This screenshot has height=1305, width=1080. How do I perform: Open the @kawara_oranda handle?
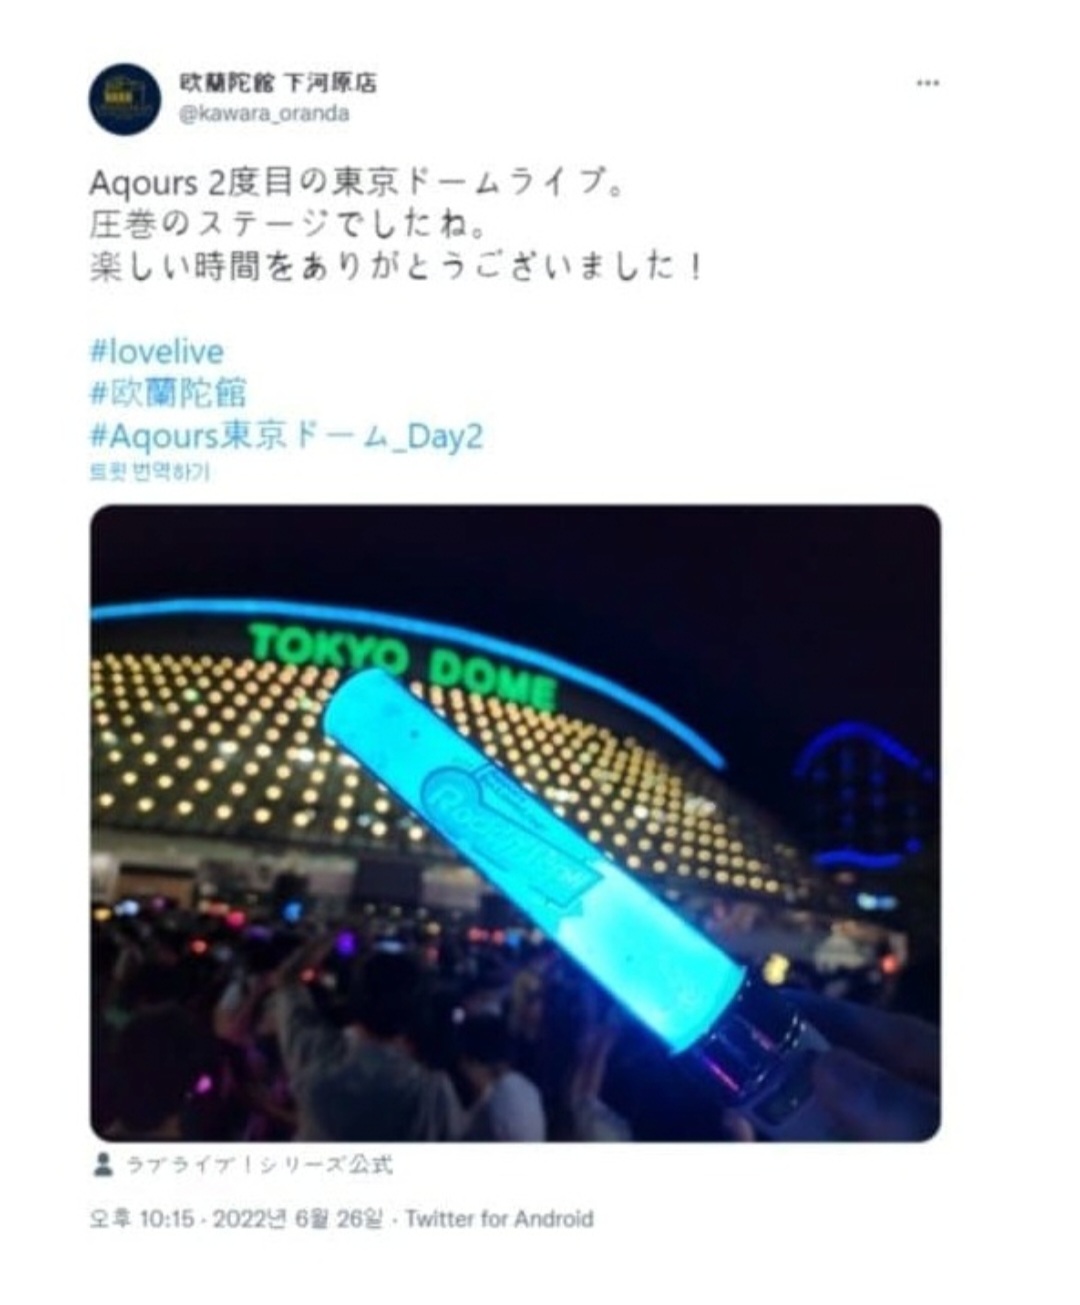(265, 113)
